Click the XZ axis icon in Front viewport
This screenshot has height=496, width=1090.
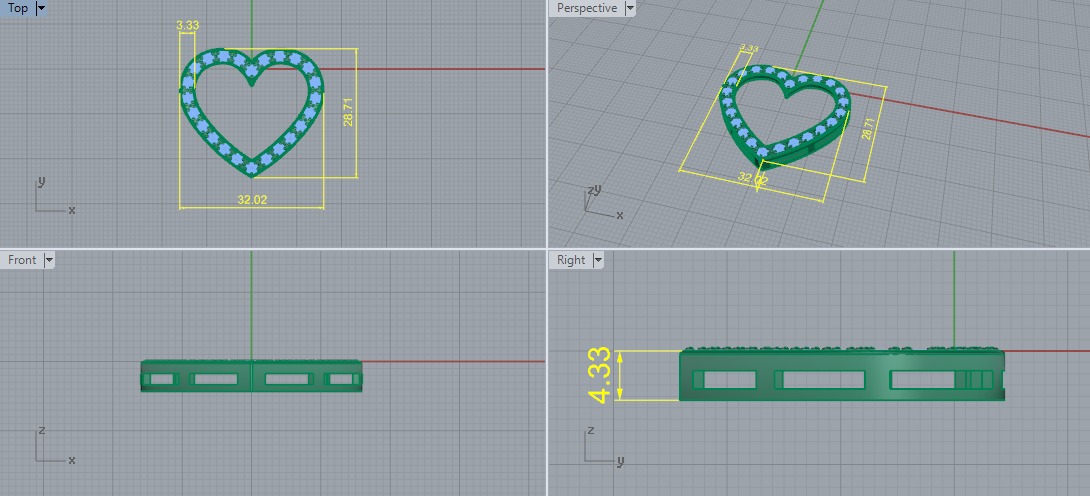pyautogui.click(x=54, y=446)
